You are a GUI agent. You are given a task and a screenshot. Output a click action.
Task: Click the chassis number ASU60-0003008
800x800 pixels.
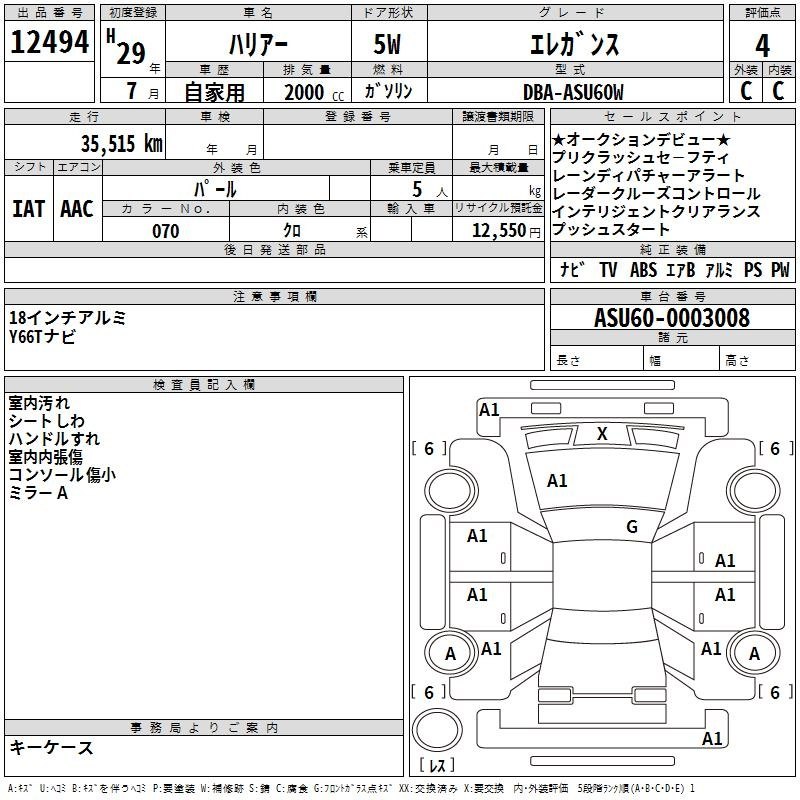671,318
